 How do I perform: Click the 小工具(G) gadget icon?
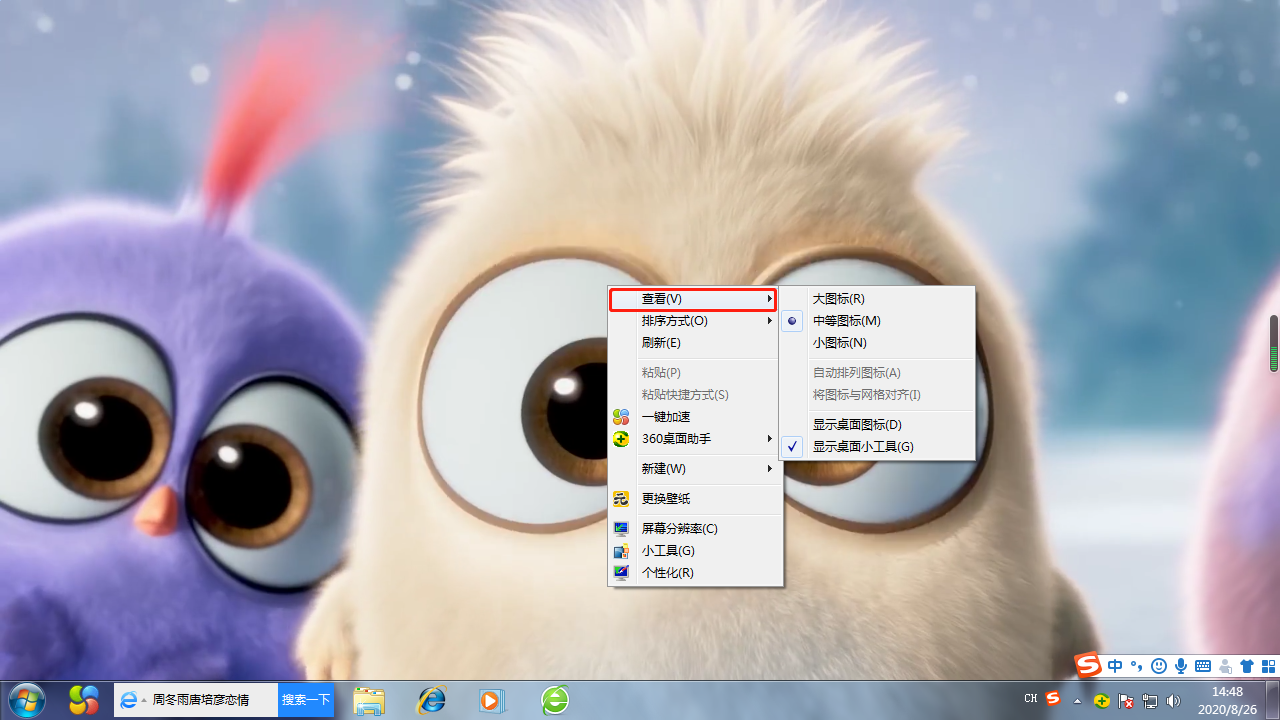621,551
